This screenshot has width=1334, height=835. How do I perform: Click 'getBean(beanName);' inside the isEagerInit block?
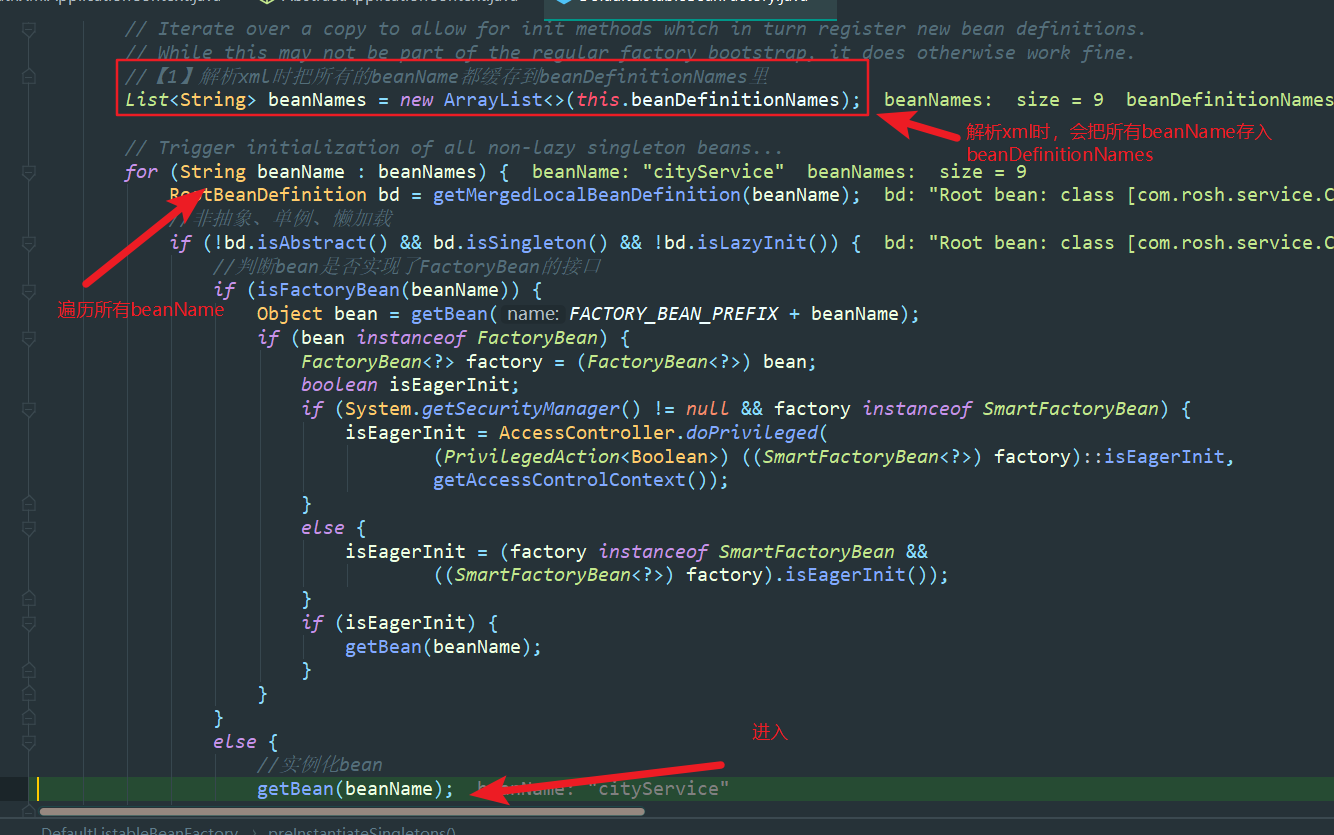point(443,647)
